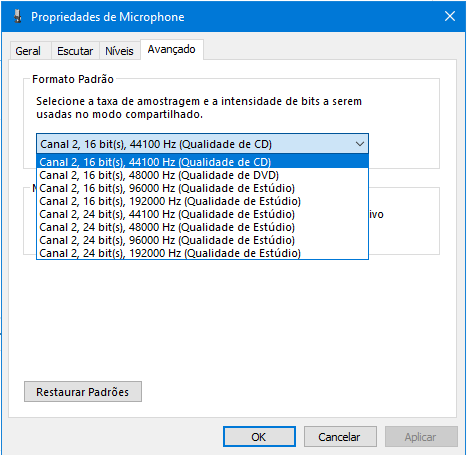The image size is (467, 455).
Task: Select 24 bit 48000 Hz studio quality option
Action: pyautogui.click(x=202, y=227)
